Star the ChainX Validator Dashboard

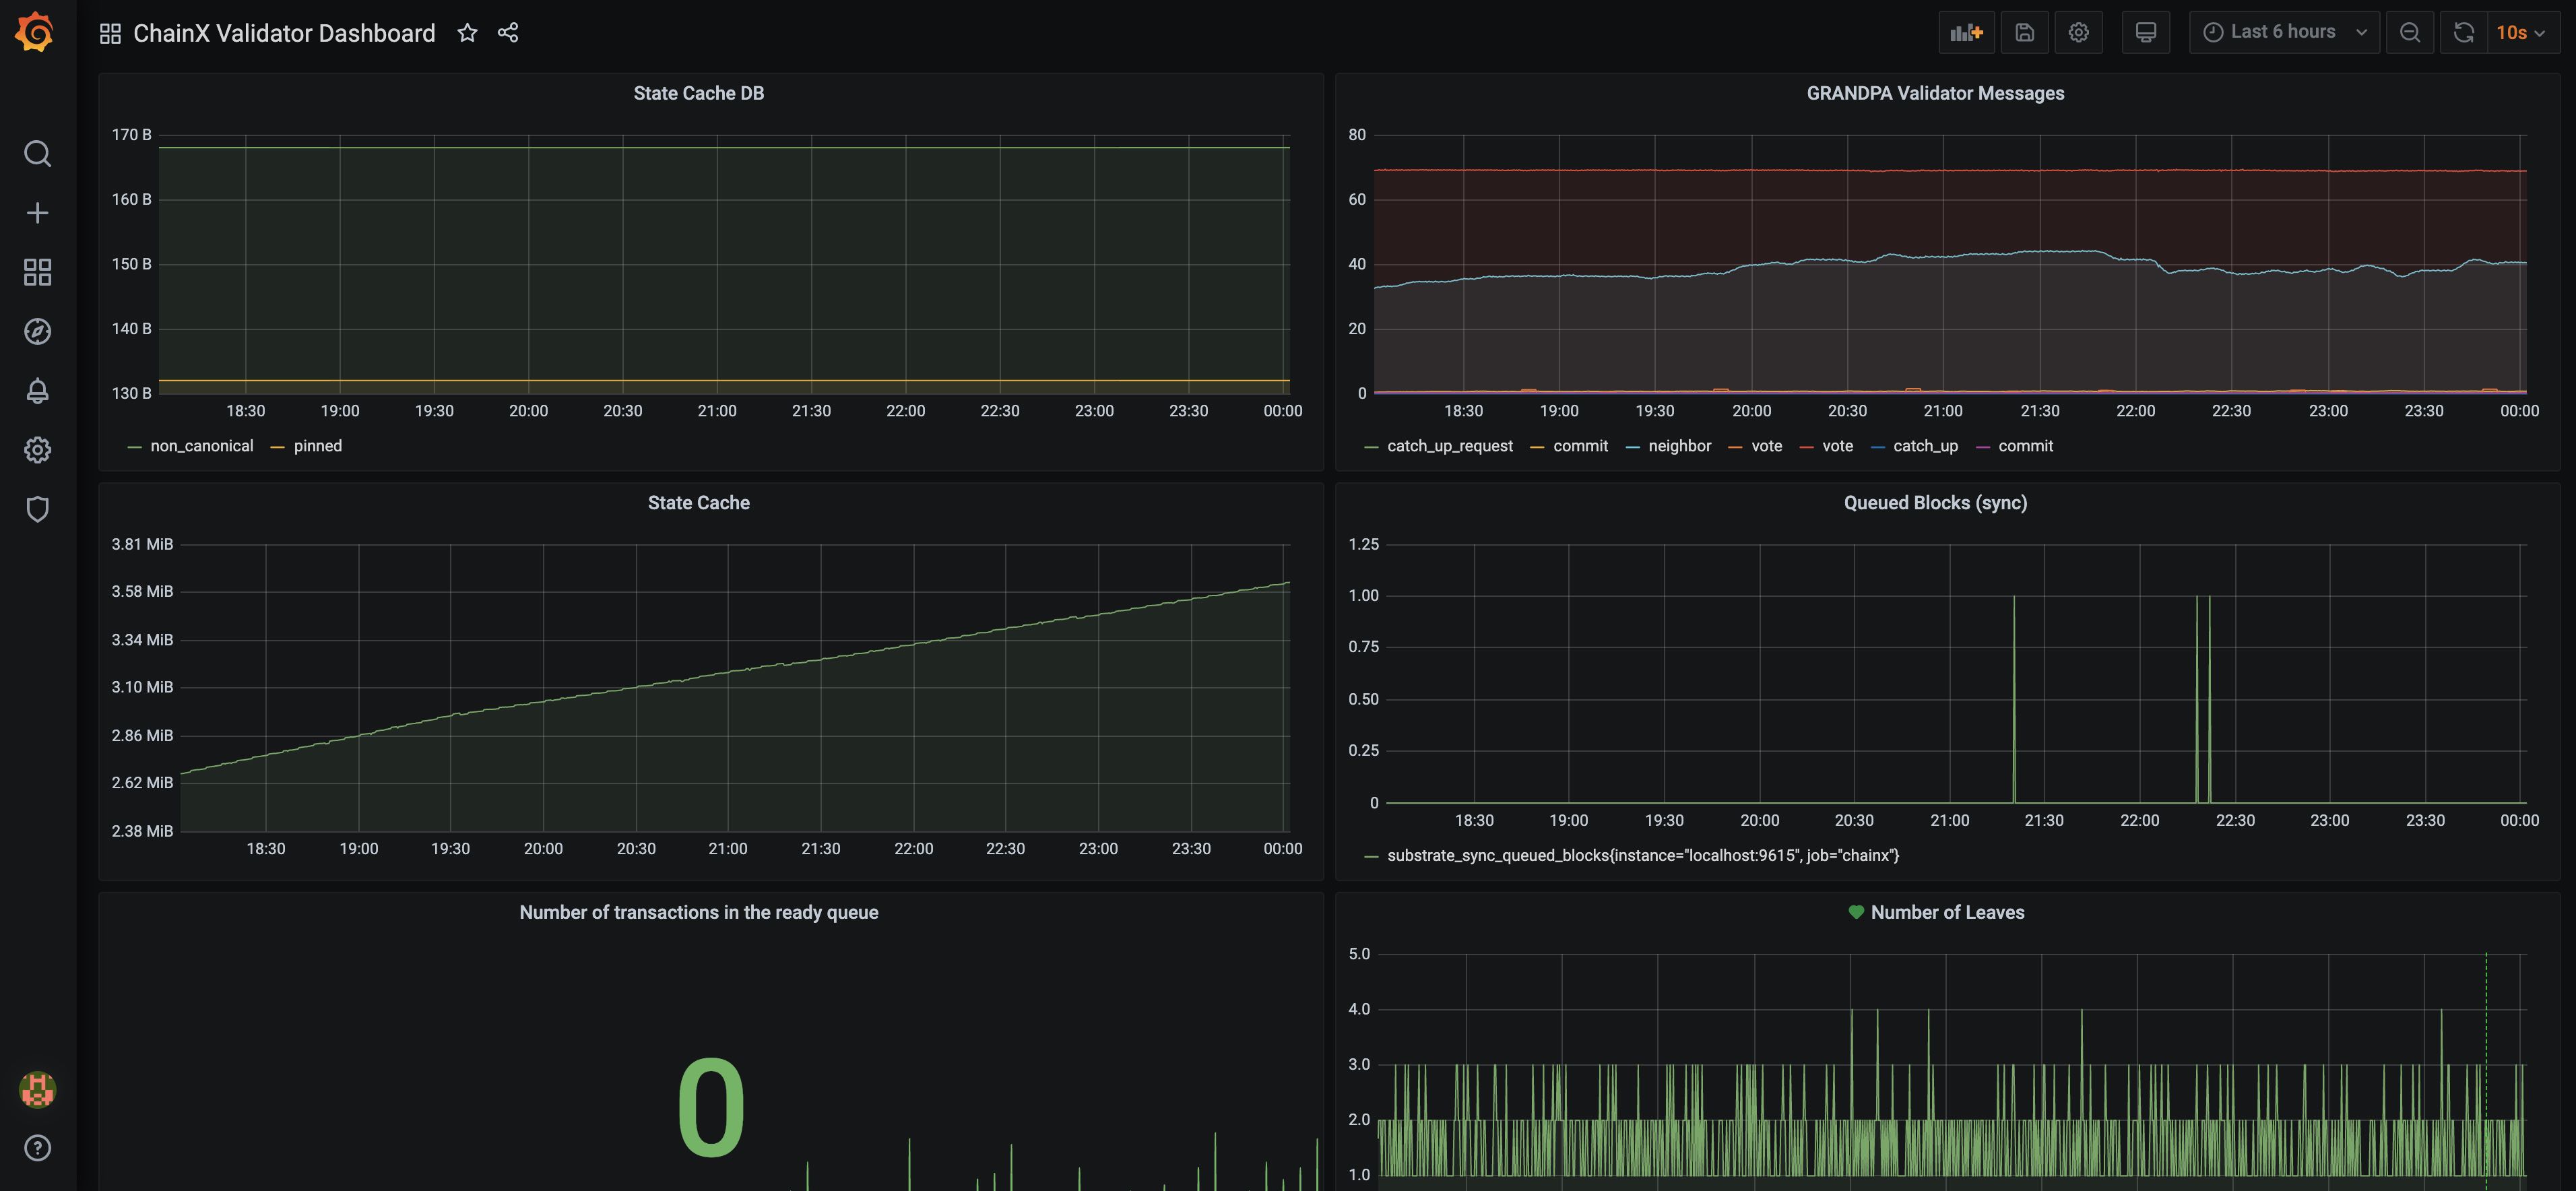467,33
